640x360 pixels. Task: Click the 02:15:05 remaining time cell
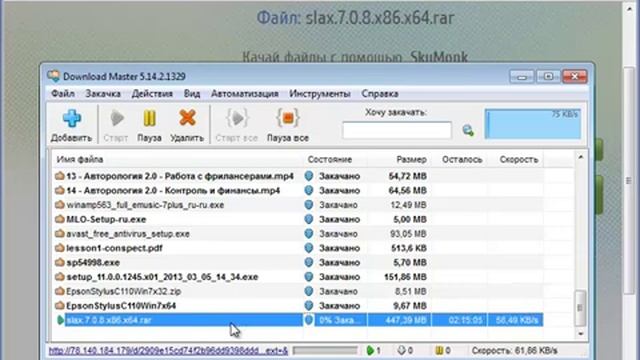tap(459, 320)
